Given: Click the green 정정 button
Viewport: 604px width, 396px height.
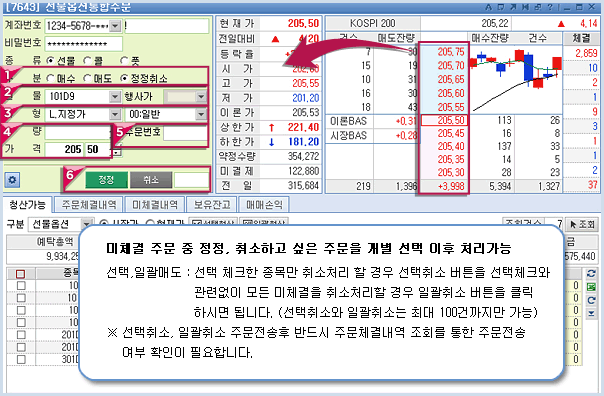Looking at the screenshot, I should tap(106, 180).
